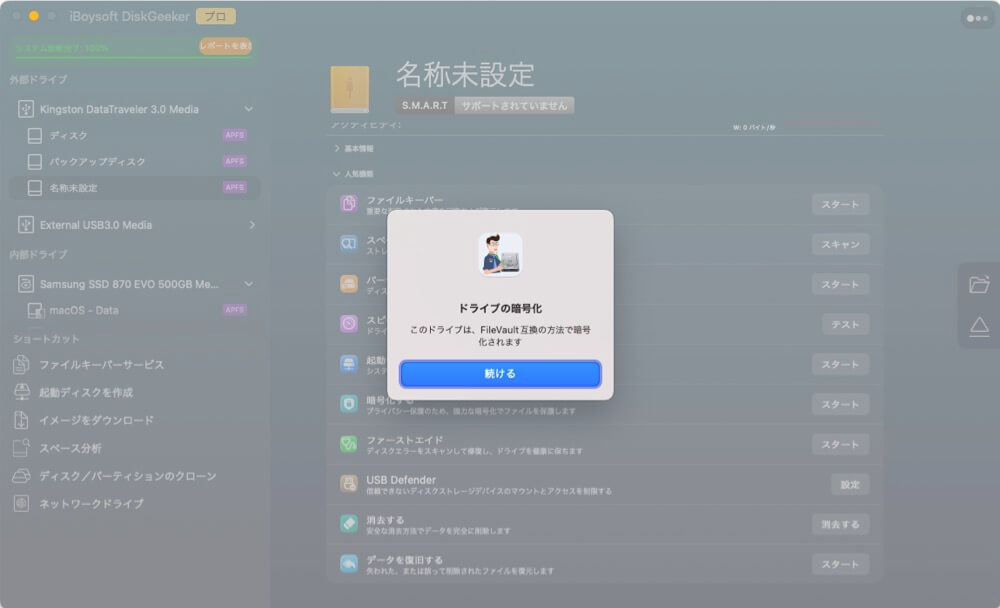Click the 続ける button in the dialog
The height and width of the screenshot is (608, 1000).
500,373
